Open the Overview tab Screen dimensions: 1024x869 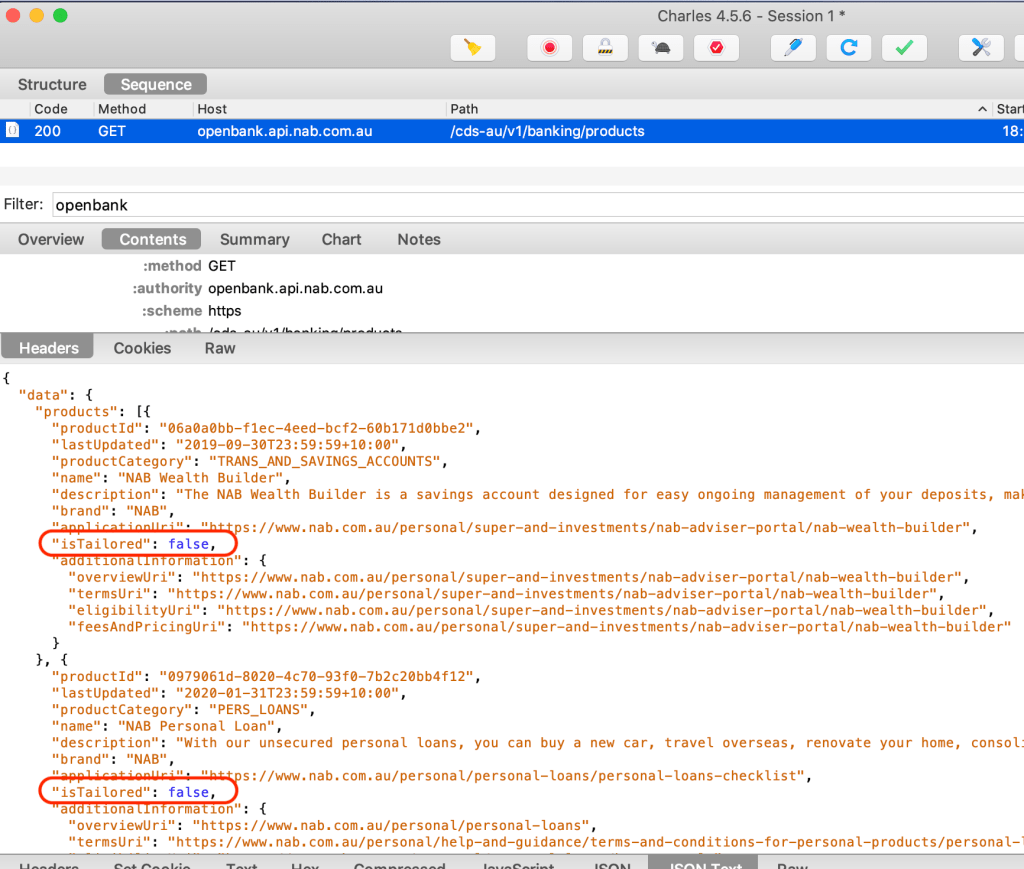pos(51,239)
